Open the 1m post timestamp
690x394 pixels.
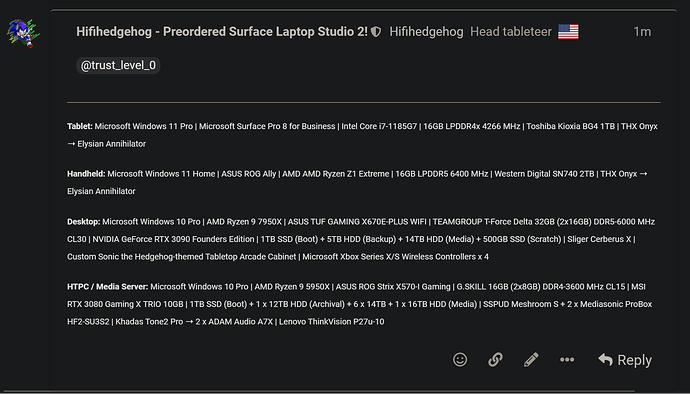point(642,32)
